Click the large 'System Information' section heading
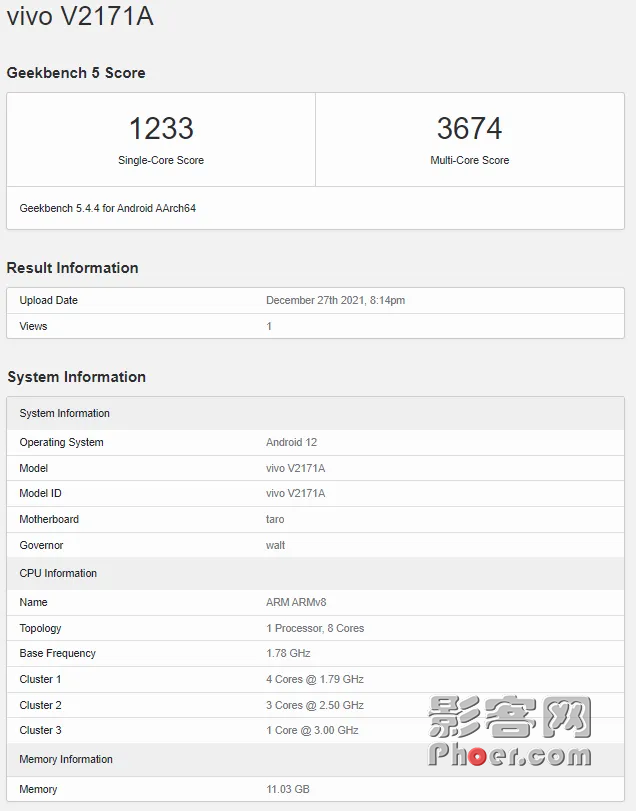The width and height of the screenshot is (636, 811). [x=77, y=377]
